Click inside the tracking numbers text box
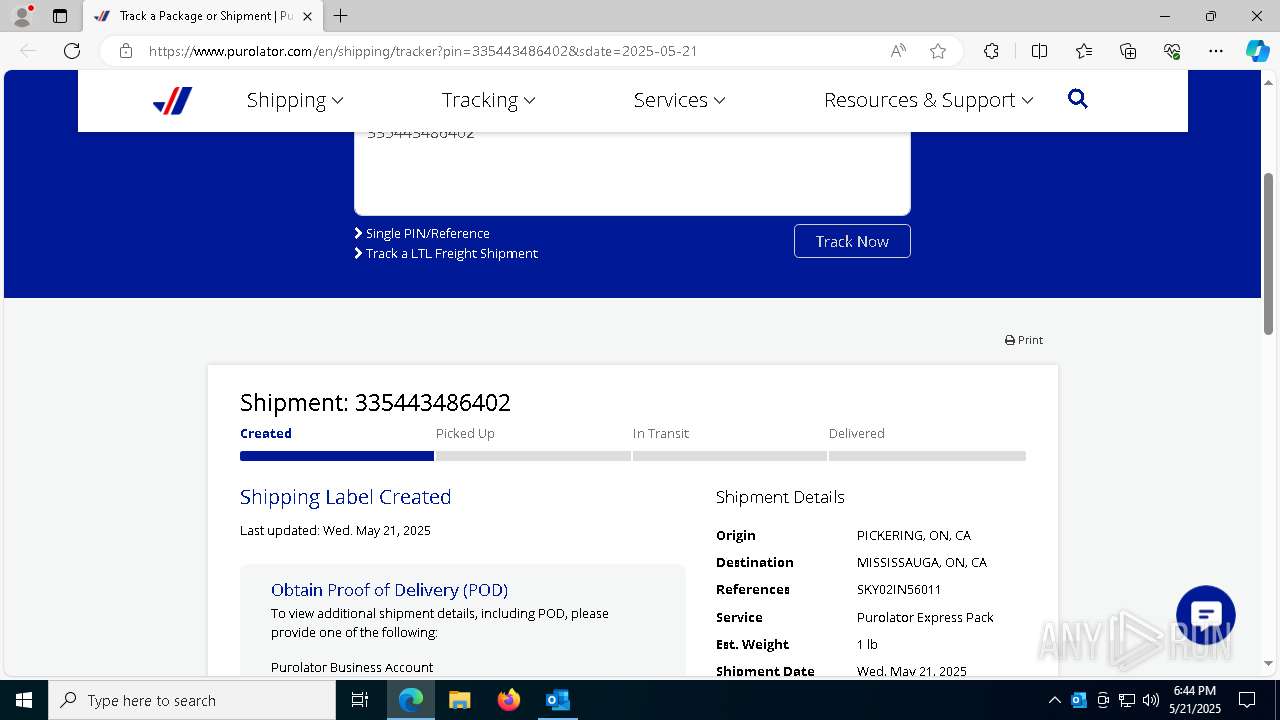Screen dimensions: 1280x720 tap(632, 172)
